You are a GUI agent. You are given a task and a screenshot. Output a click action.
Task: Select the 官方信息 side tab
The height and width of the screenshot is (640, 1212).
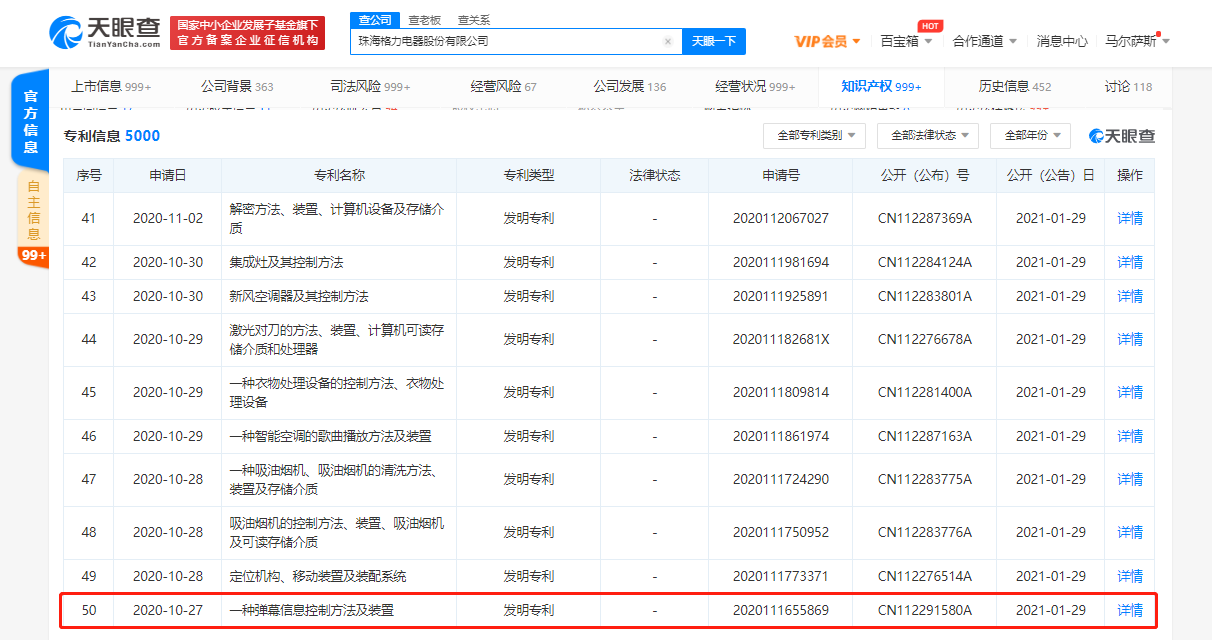click(30, 121)
